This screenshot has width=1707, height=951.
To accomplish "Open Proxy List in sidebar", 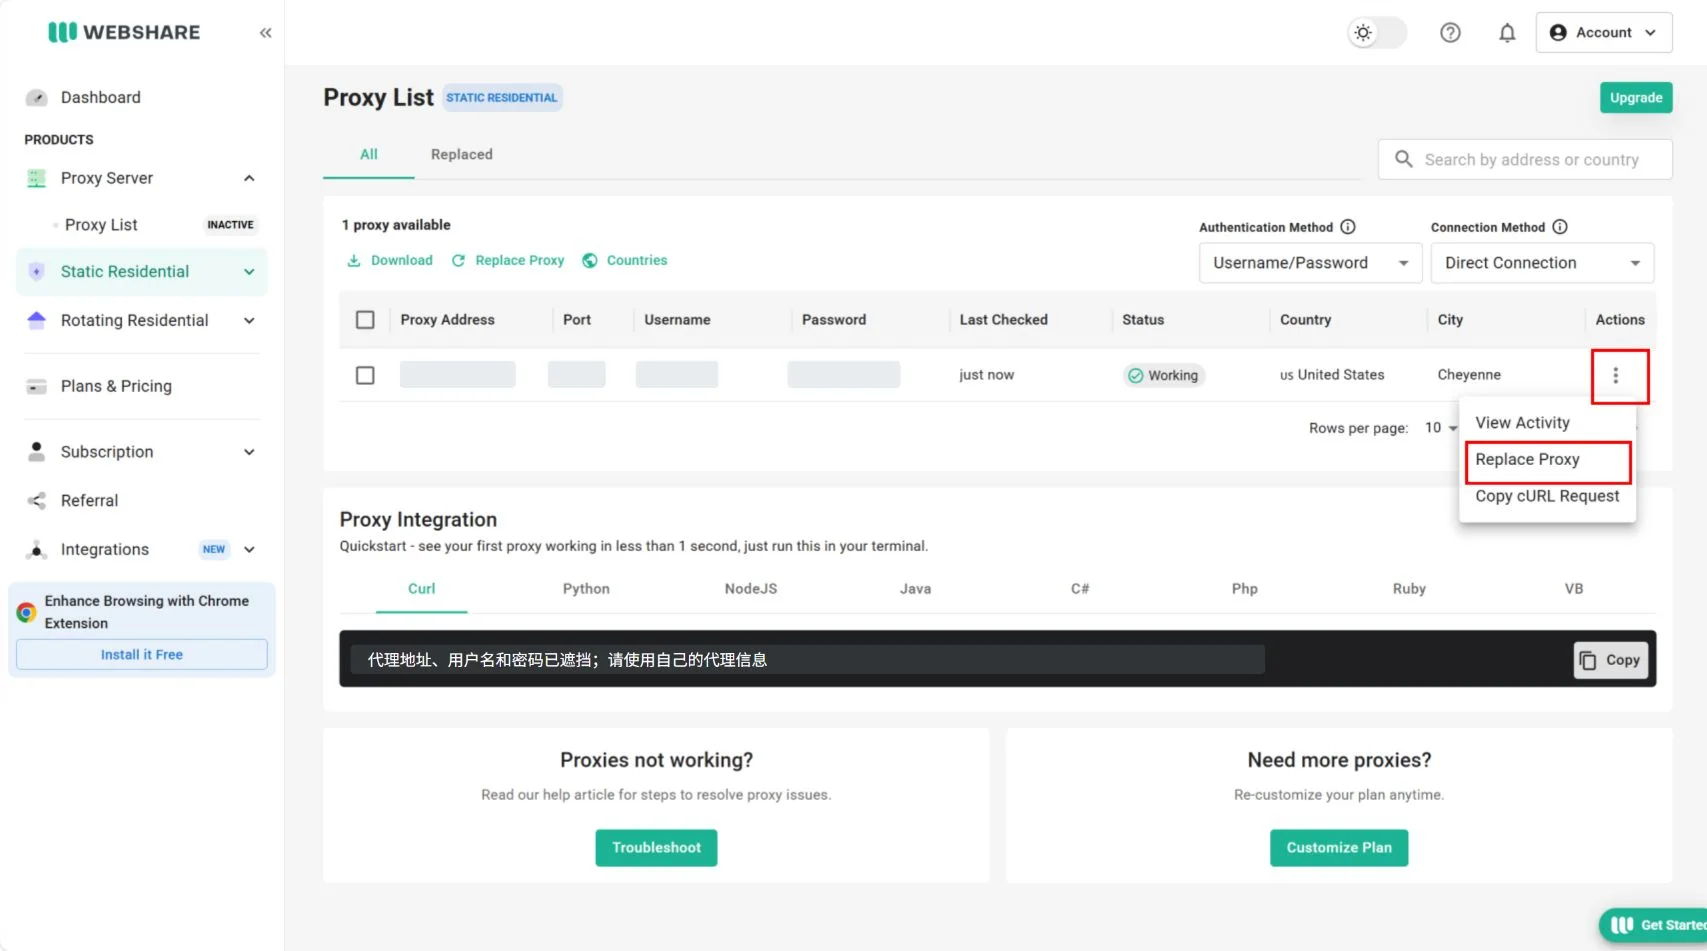I will coord(101,225).
